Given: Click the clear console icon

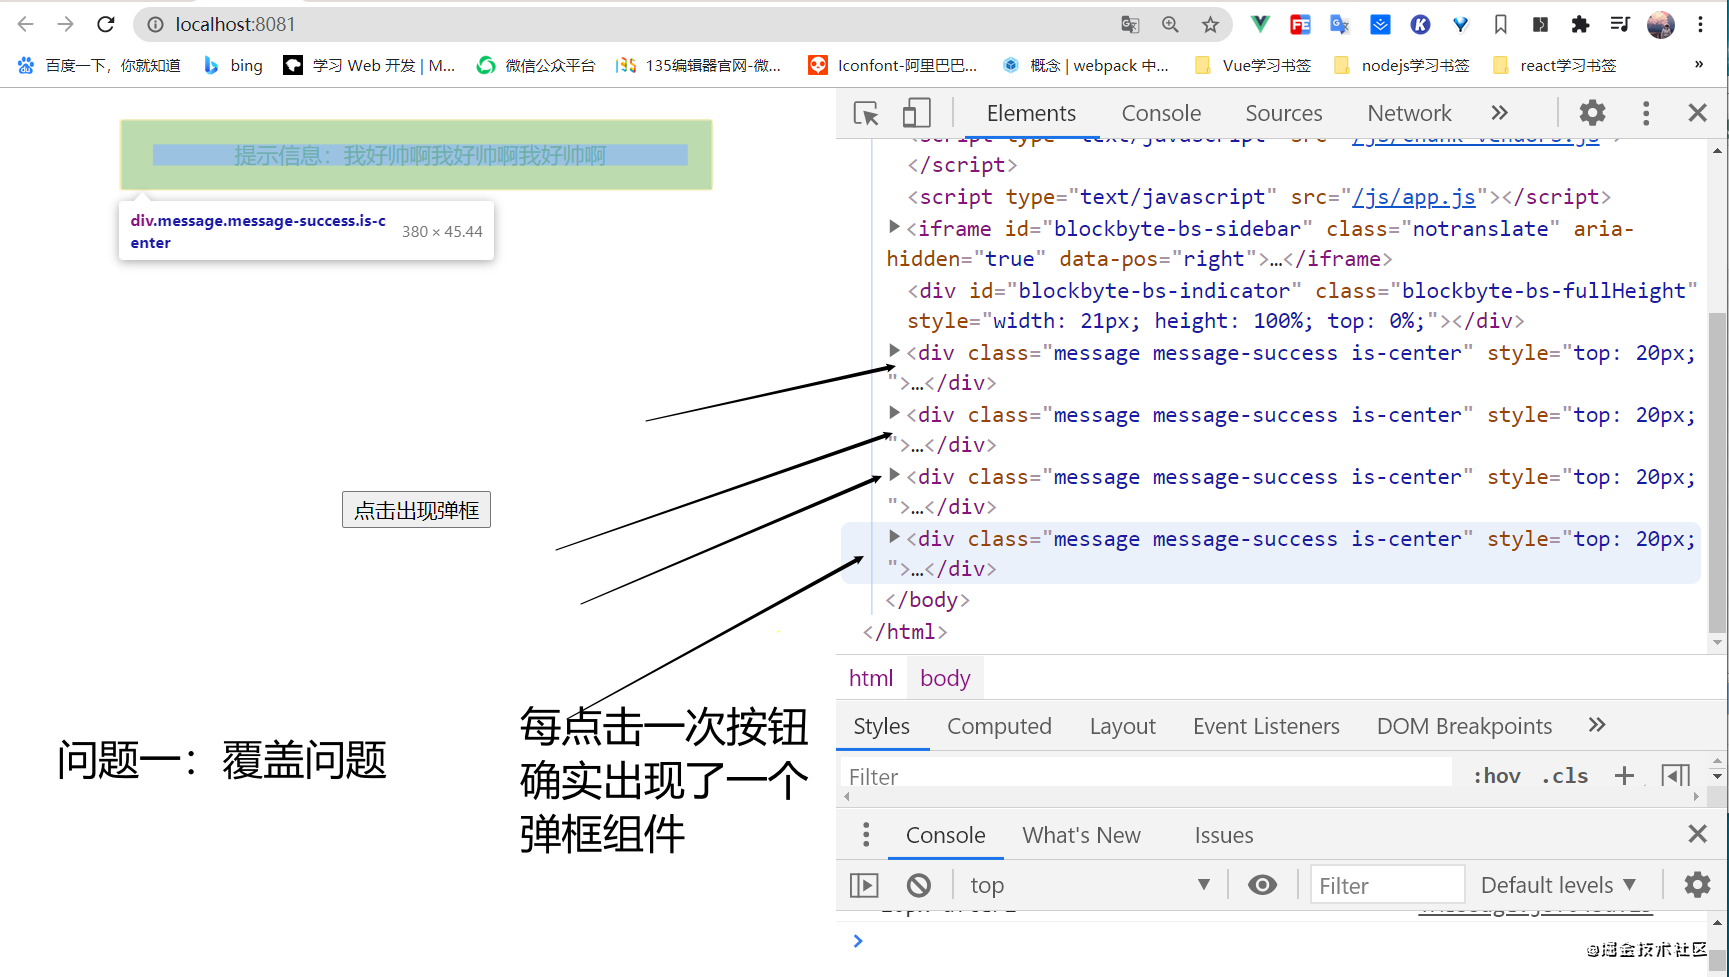Looking at the screenshot, I should pos(918,885).
